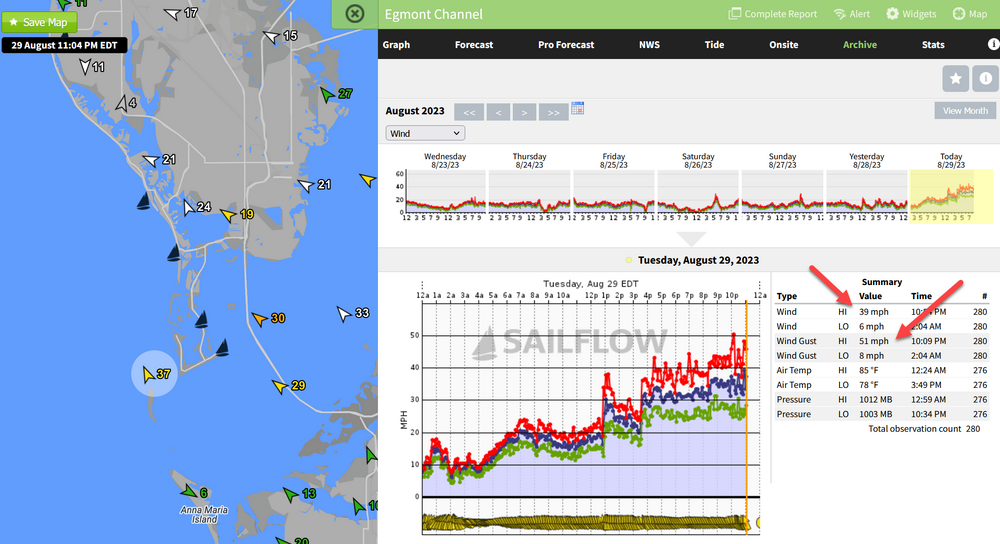Click the Tuesday, August 29, 2023 heading
The width and height of the screenshot is (1000, 544).
click(x=698, y=260)
